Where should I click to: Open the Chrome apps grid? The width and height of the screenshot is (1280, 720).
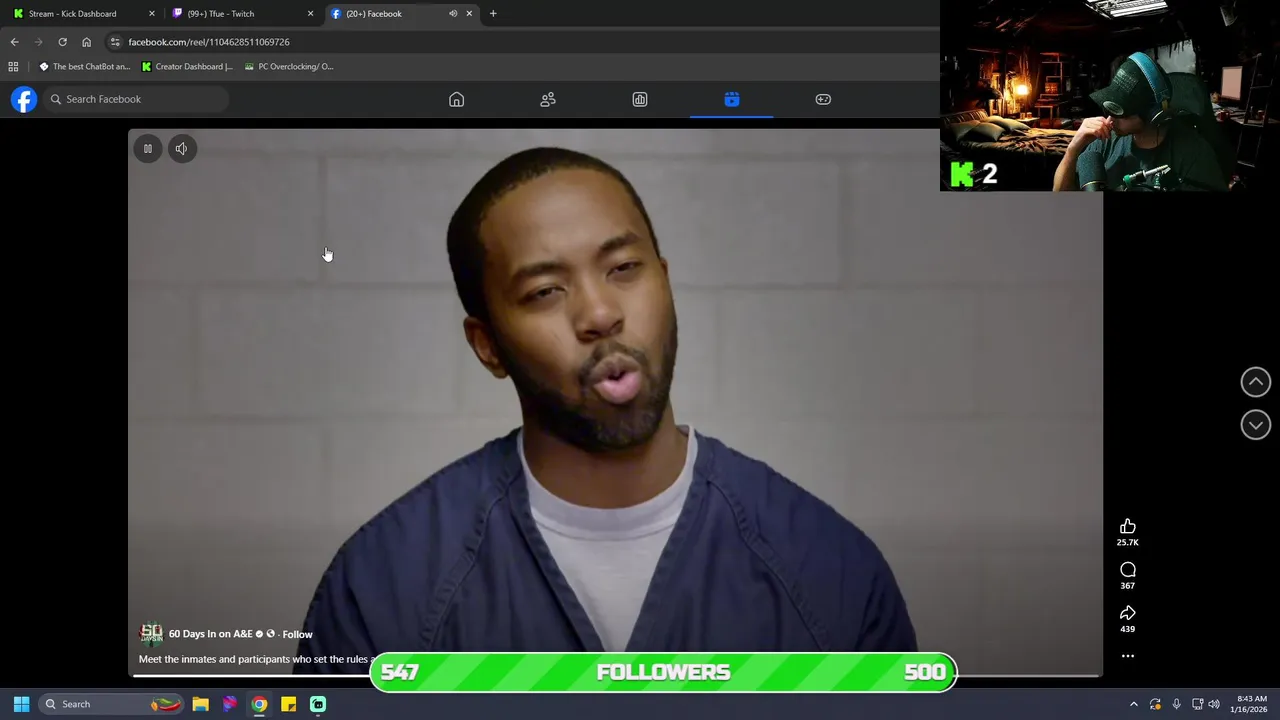pyautogui.click(x=13, y=67)
